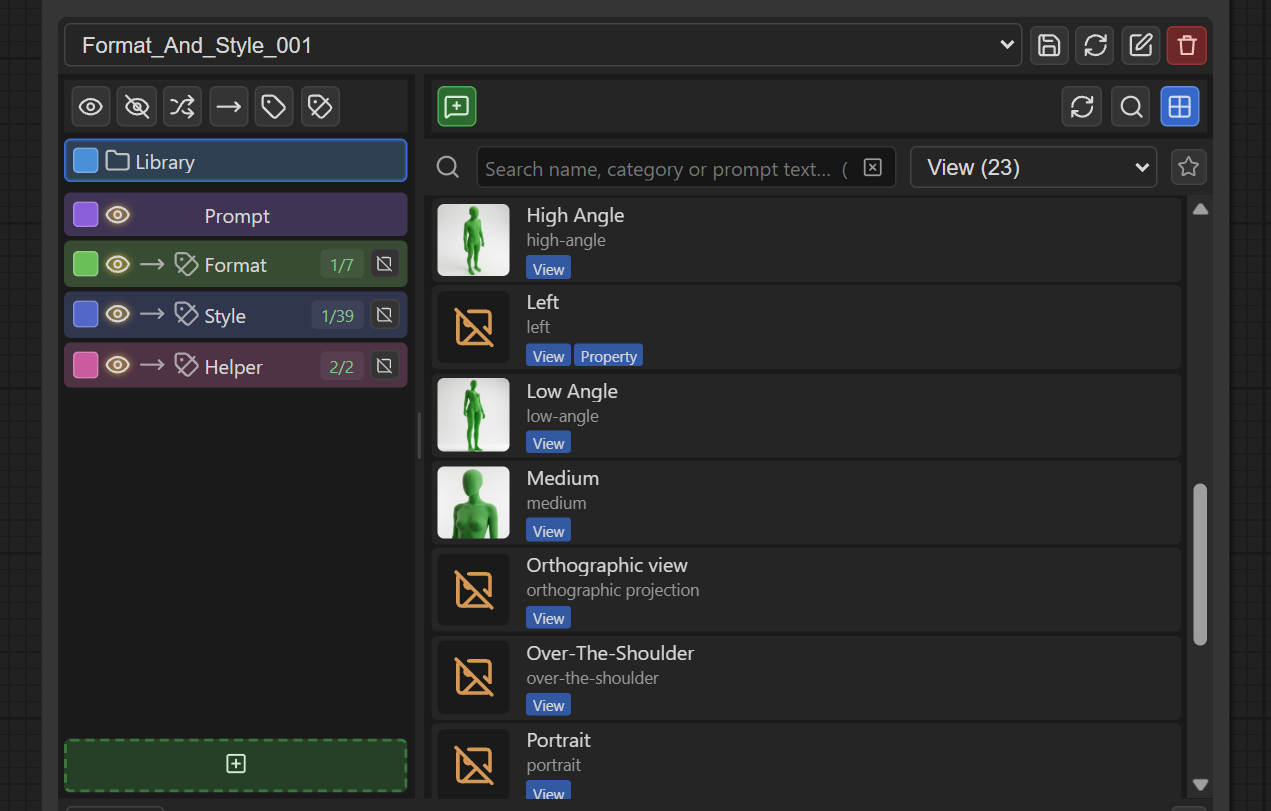Click the Prompt group label

pyautogui.click(x=237, y=216)
